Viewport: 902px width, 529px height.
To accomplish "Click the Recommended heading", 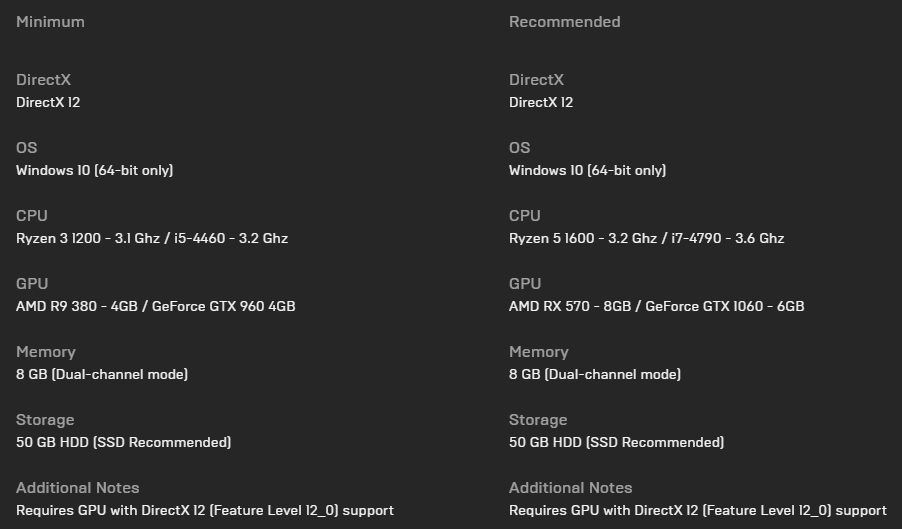I will tap(564, 22).
